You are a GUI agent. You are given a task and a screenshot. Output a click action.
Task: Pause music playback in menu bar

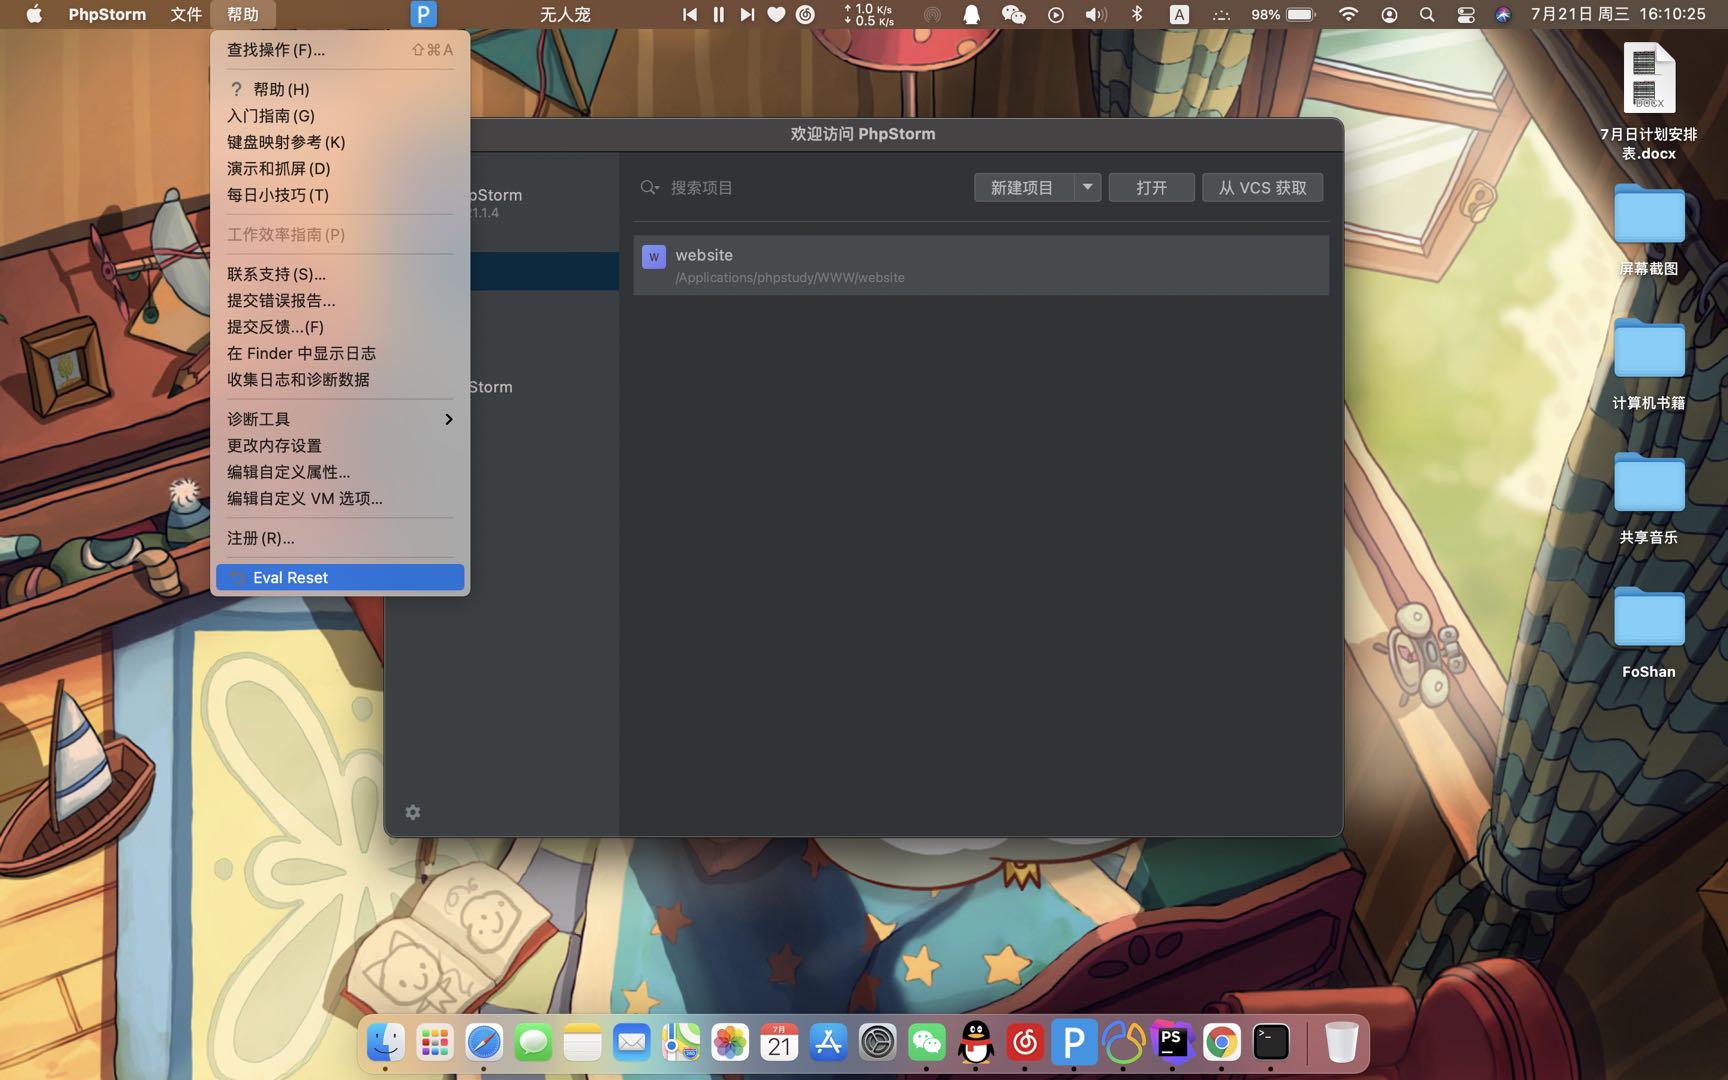pos(718,14)
